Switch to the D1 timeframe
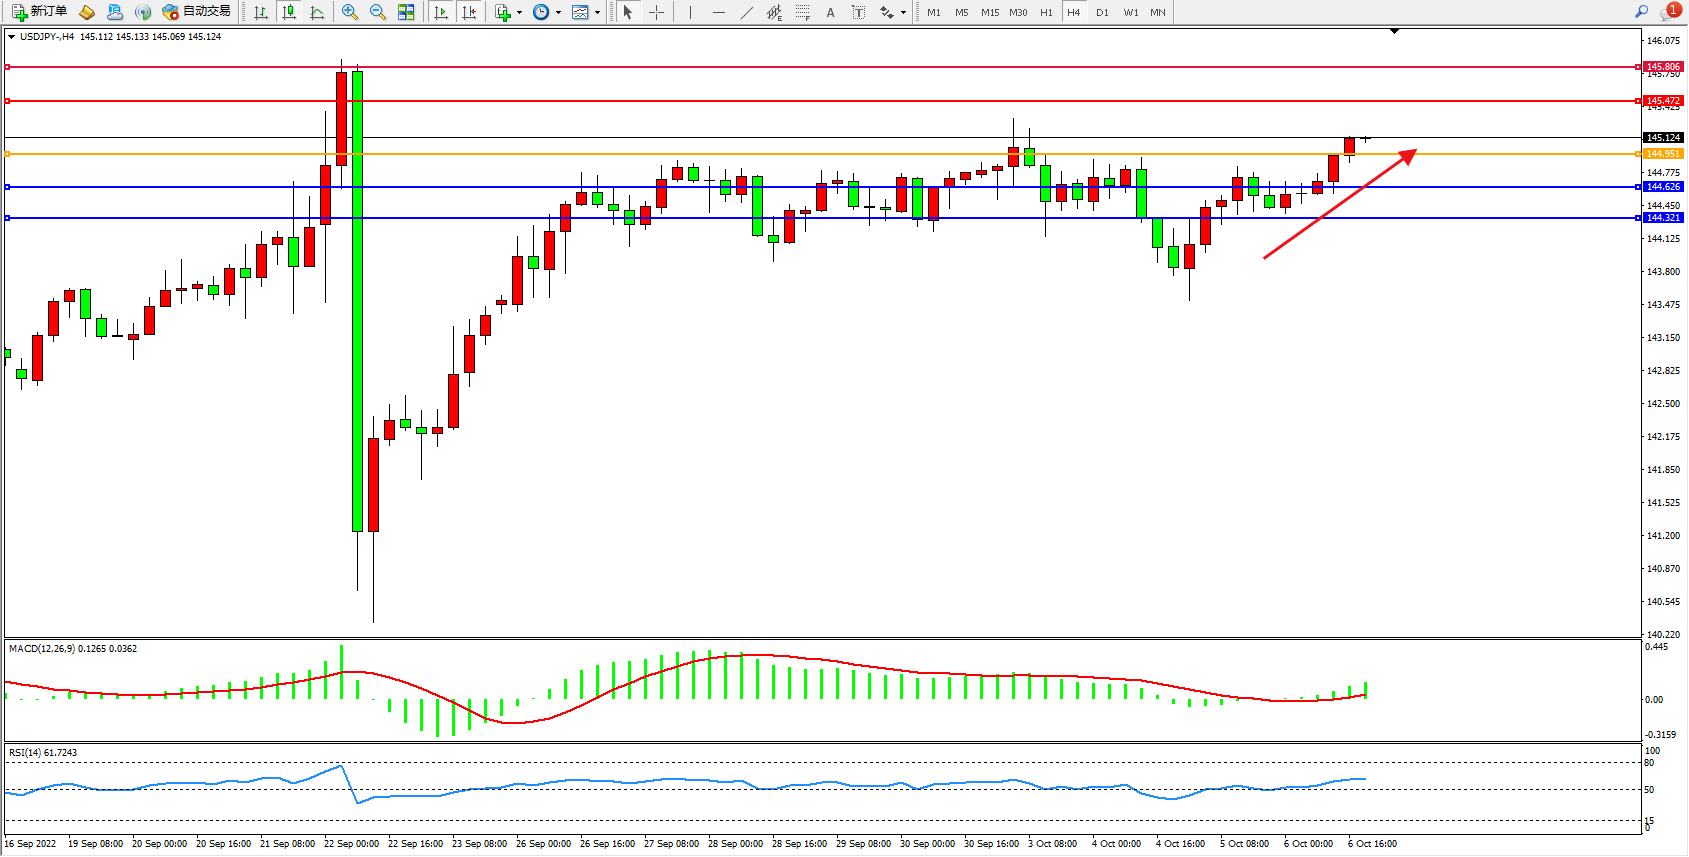Screen dimensions: 1689x857 (x=1102, y=12)
